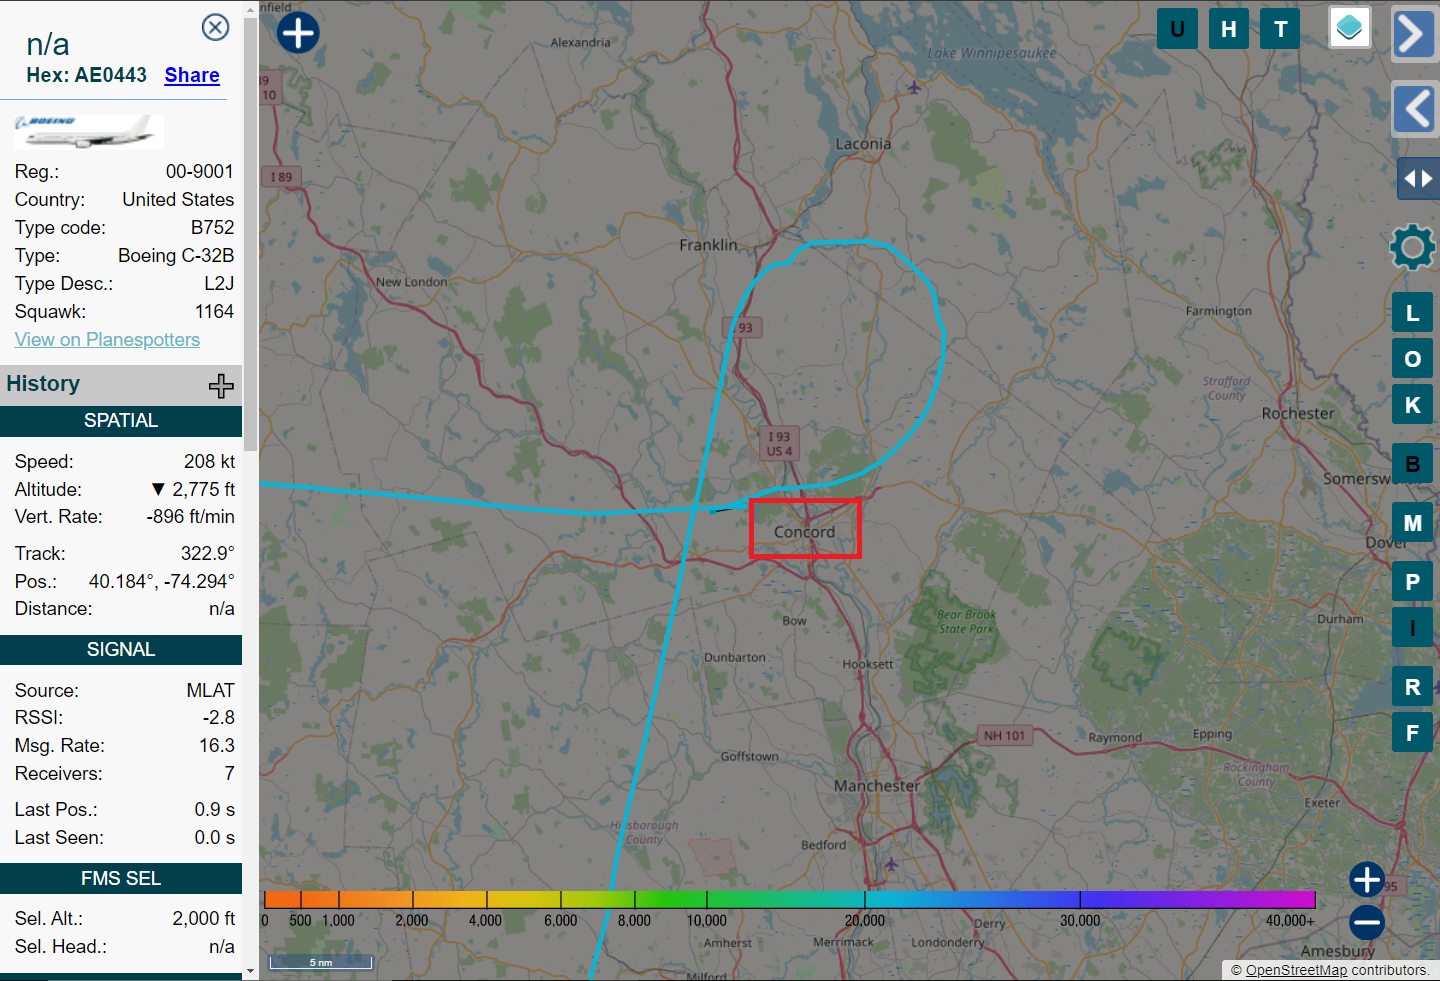Toggle the K map option button
This screenshot has width=1440, height=981.
point(1412,405)
